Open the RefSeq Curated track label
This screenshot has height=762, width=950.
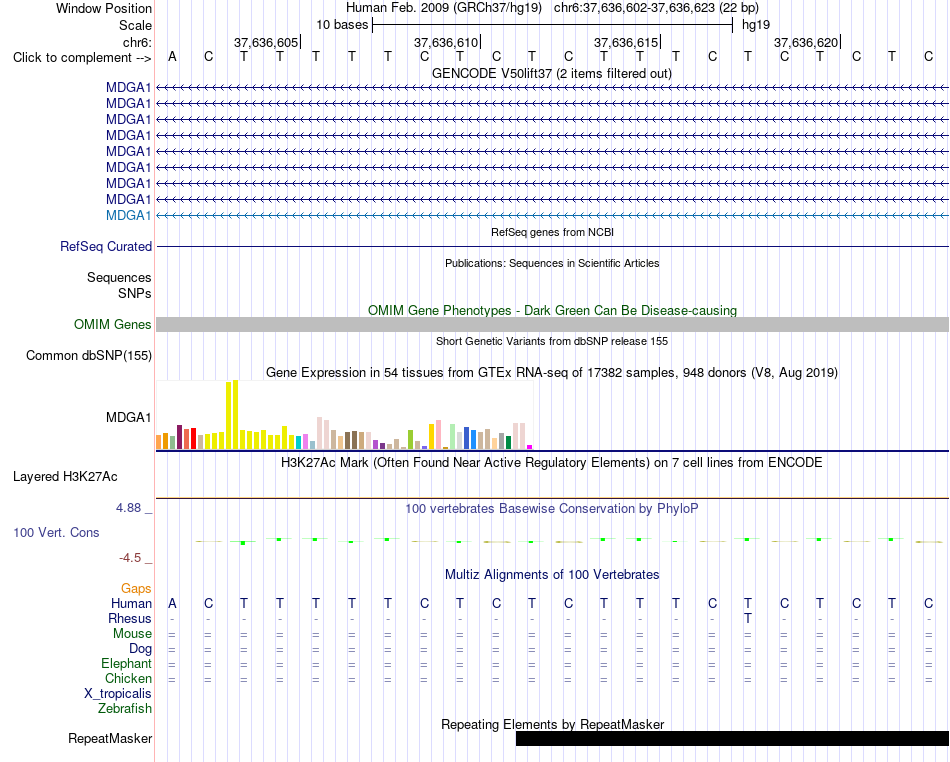point(105,247)
